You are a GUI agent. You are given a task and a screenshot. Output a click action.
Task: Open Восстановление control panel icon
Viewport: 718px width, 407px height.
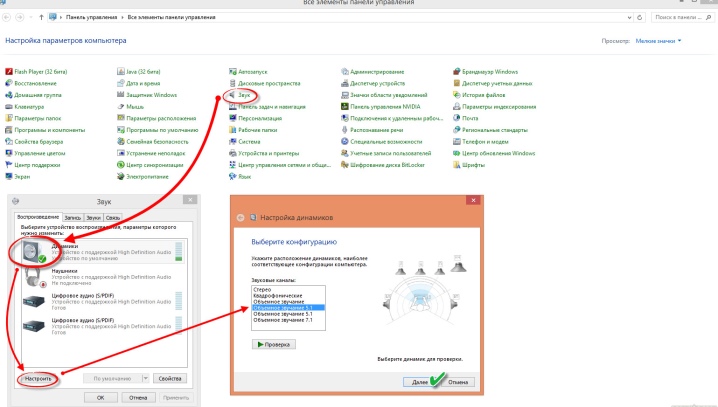pyautogui.click(x=9, y=83)
